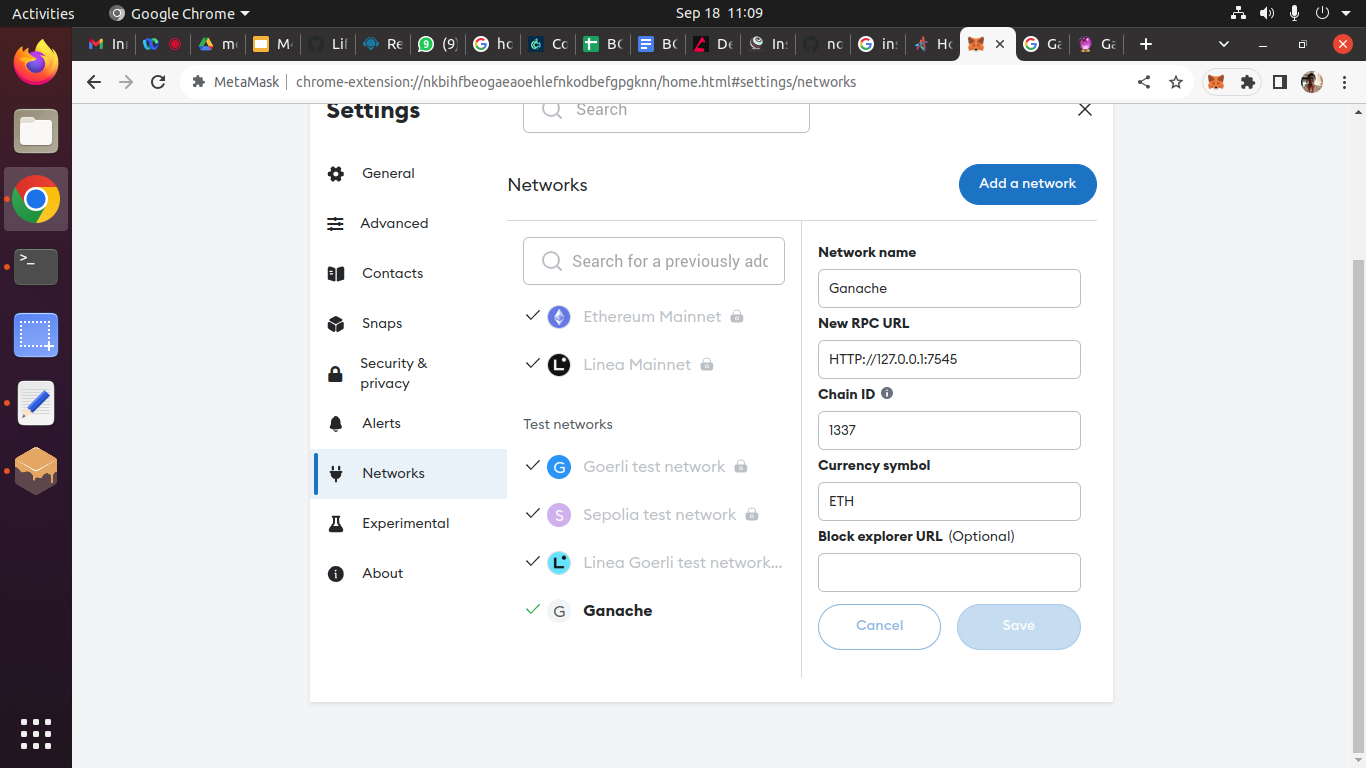The width and height of the screenshot is (1366, 768).
Task: Click the Chain ID info icon
Action: (x=887, y=394)
